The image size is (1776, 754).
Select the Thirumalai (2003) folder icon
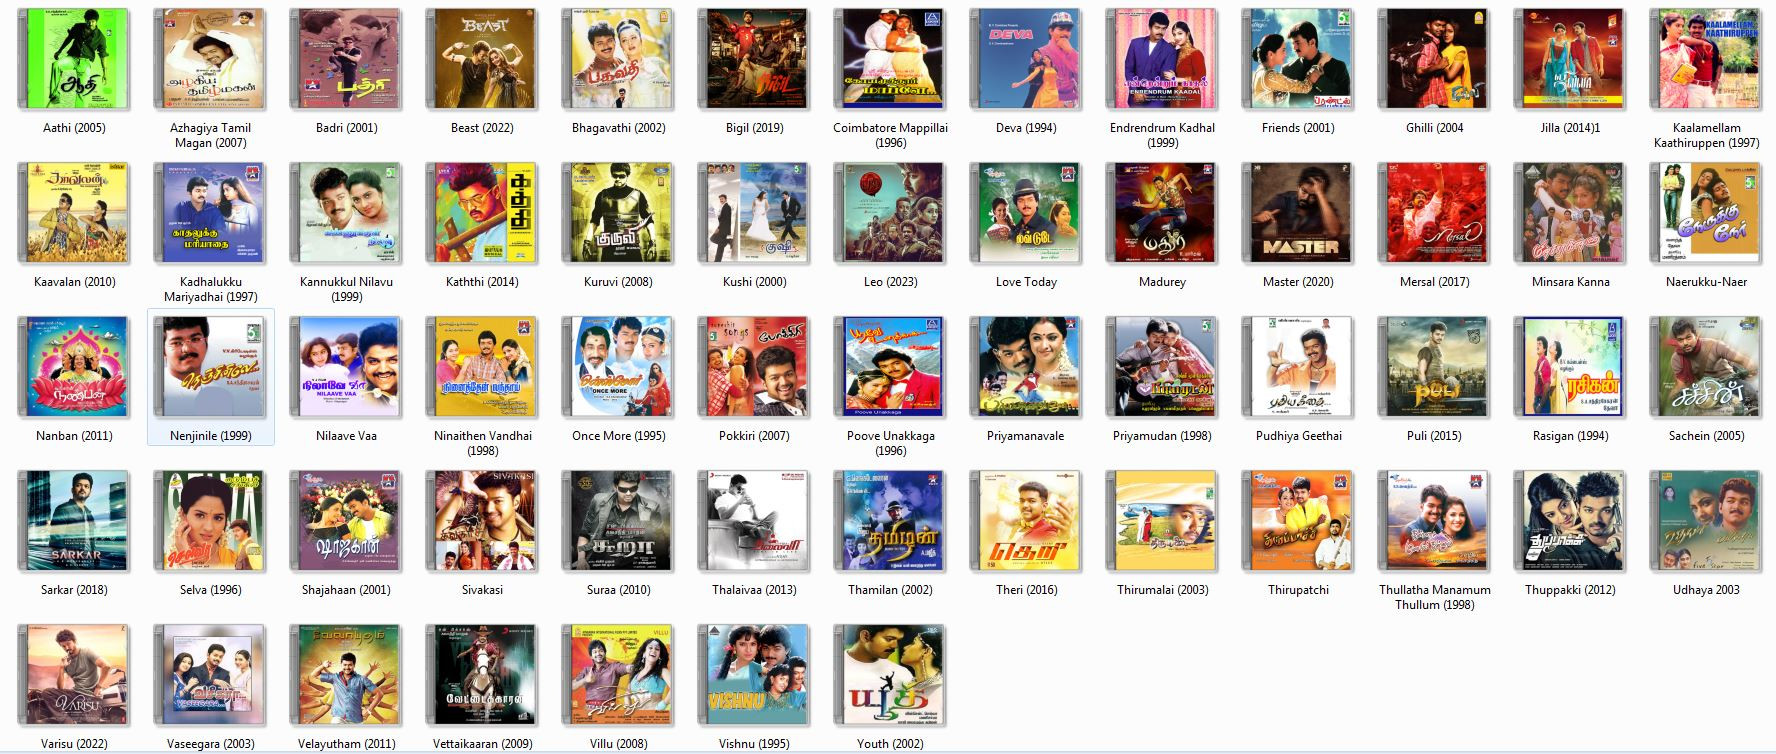1162,522
